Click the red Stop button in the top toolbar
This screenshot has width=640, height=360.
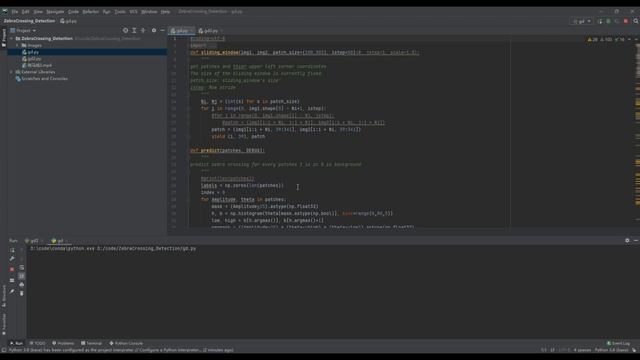(626, 21)
